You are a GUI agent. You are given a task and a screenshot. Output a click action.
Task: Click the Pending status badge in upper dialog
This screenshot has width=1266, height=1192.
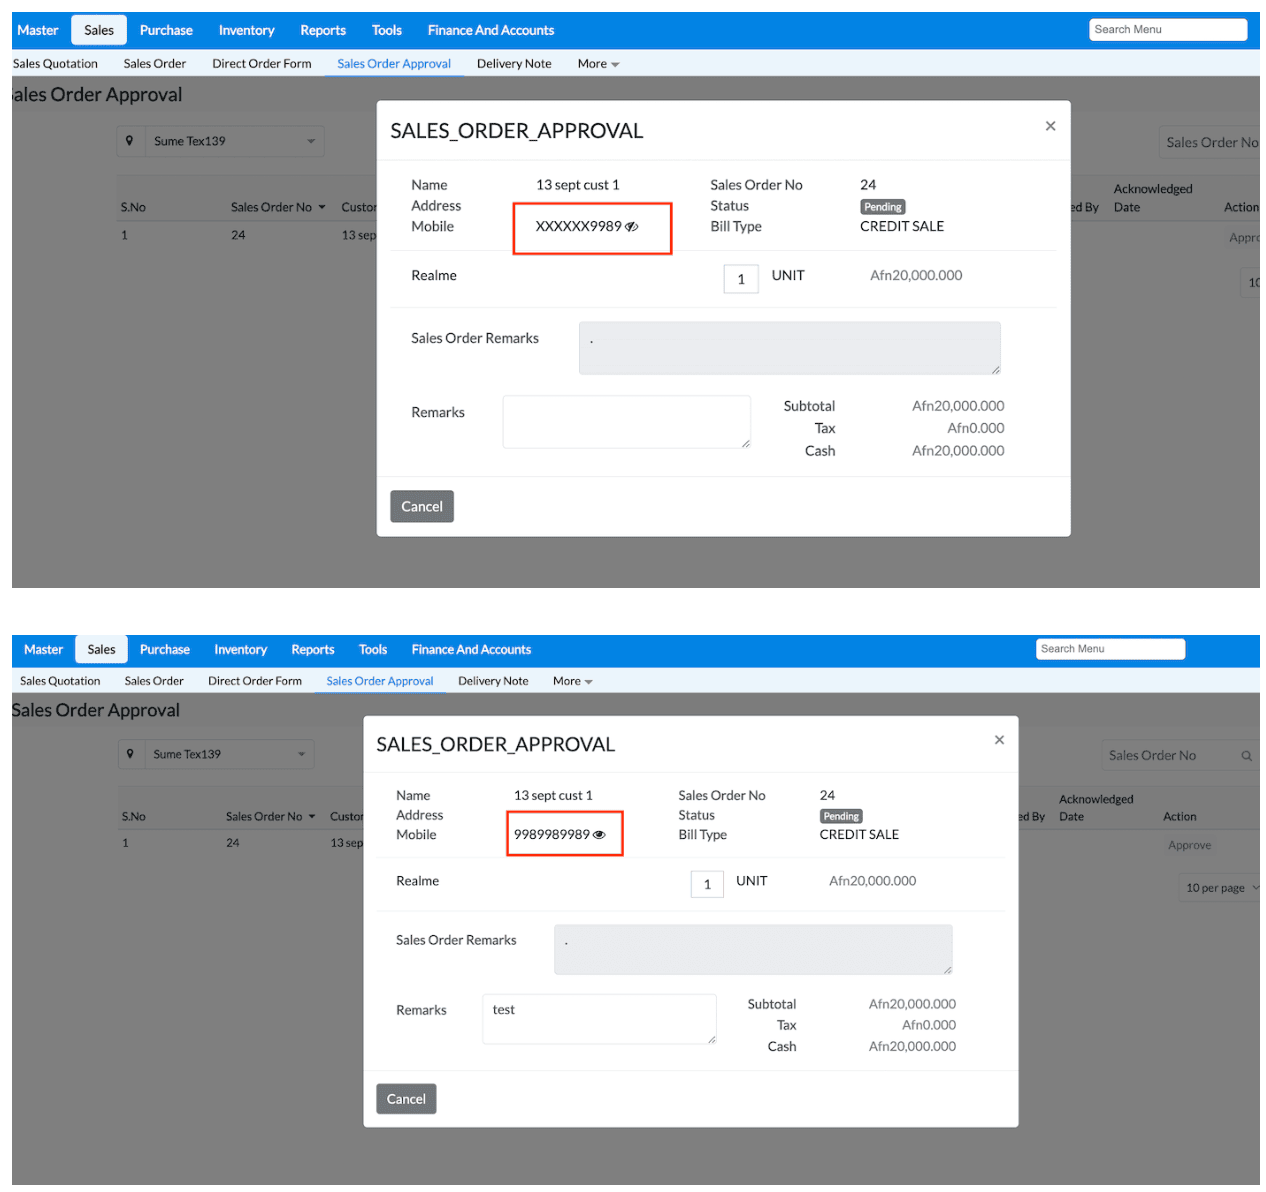click(883, 207)
